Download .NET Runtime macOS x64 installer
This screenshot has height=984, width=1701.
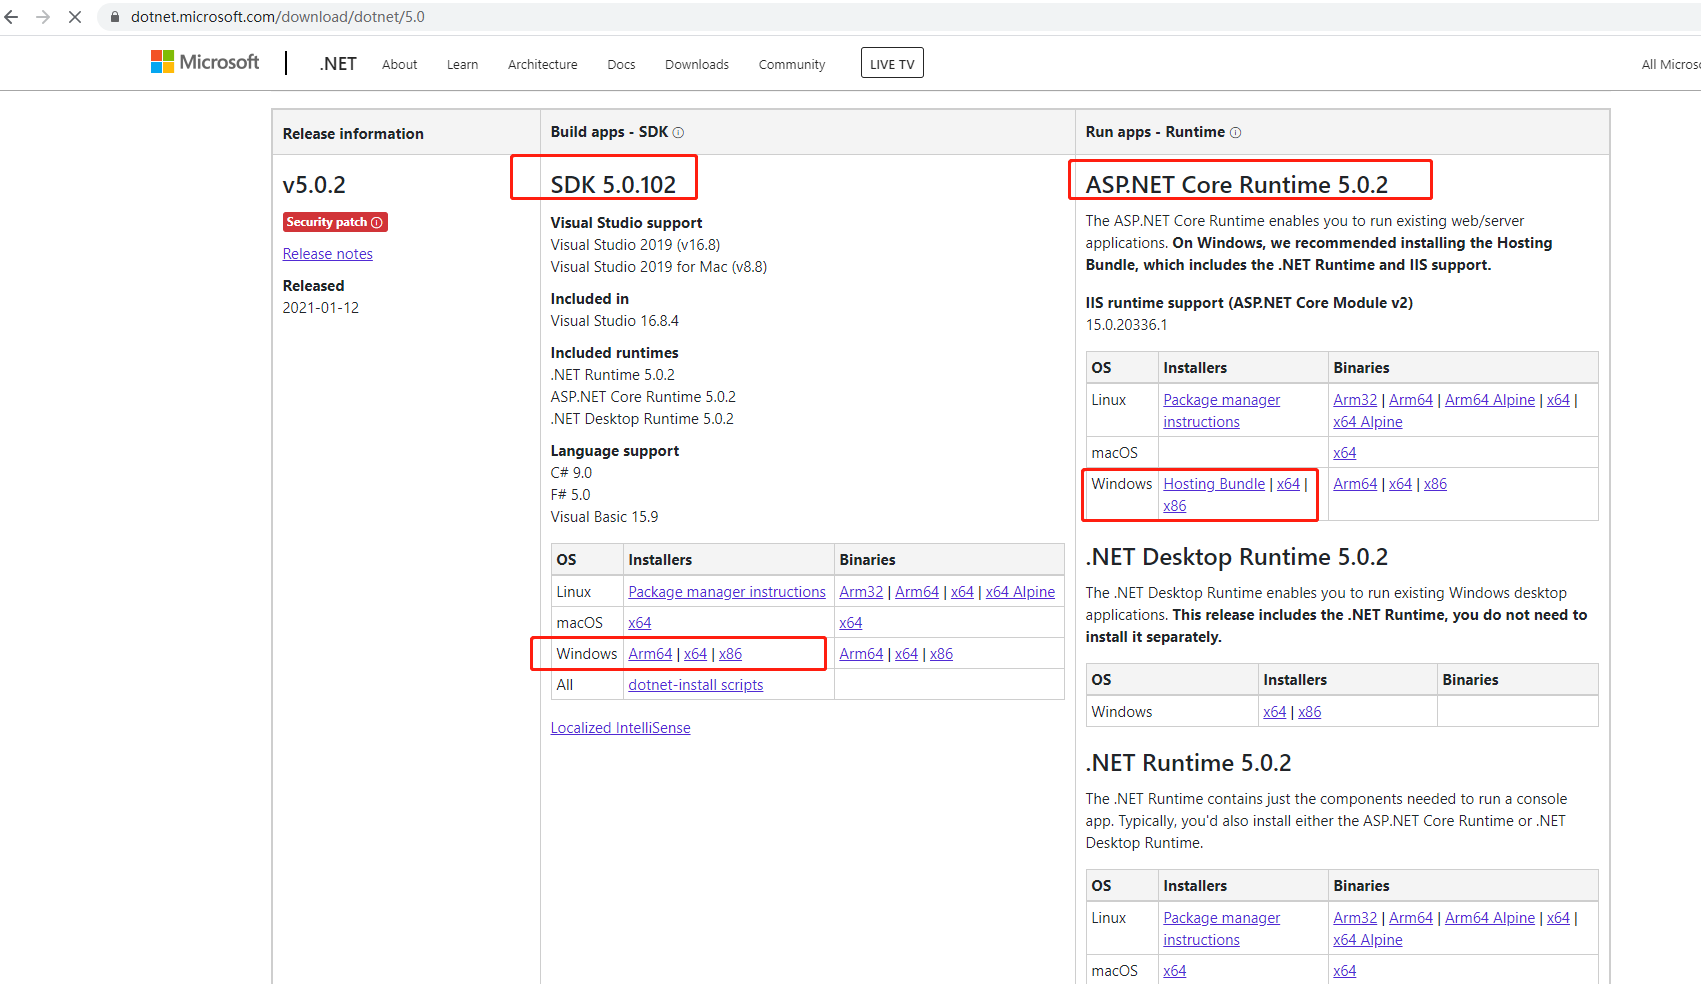[x=1175, y=971]
